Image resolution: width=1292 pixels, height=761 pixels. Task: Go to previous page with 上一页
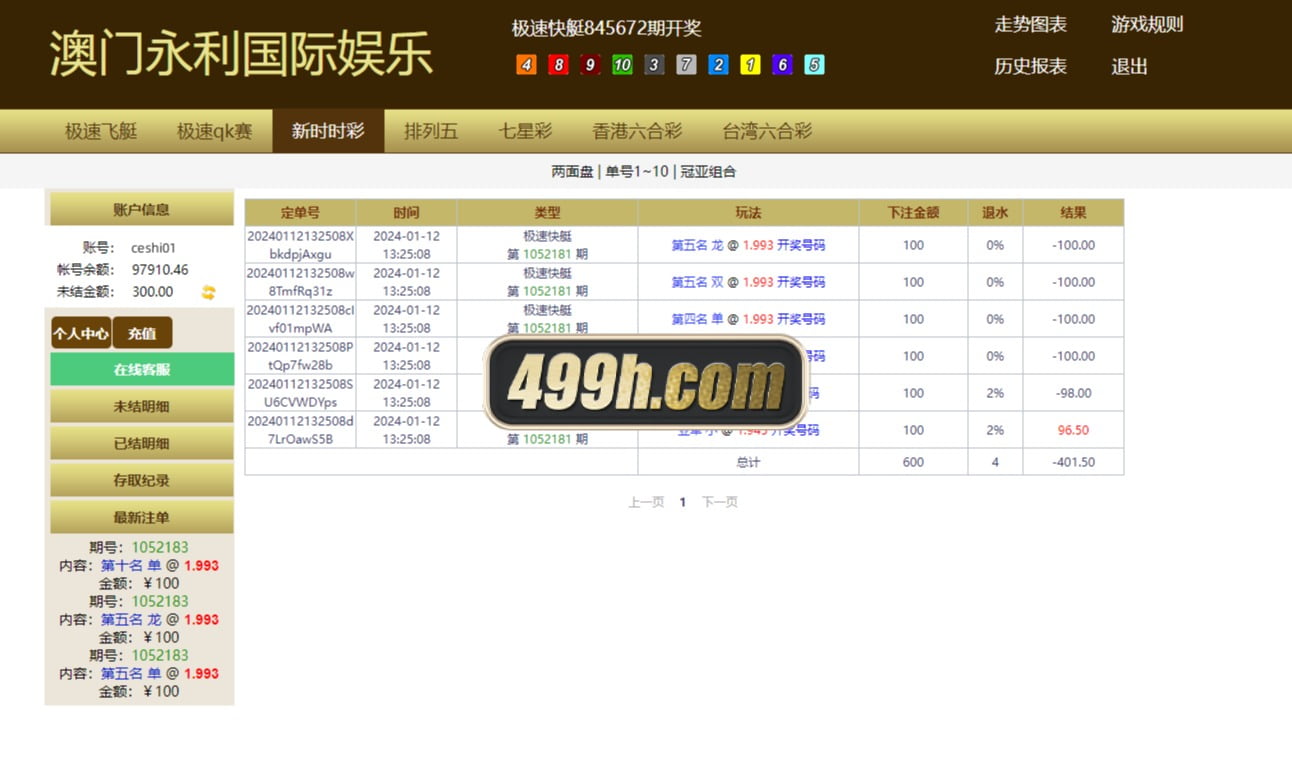(x=646, y=502)
